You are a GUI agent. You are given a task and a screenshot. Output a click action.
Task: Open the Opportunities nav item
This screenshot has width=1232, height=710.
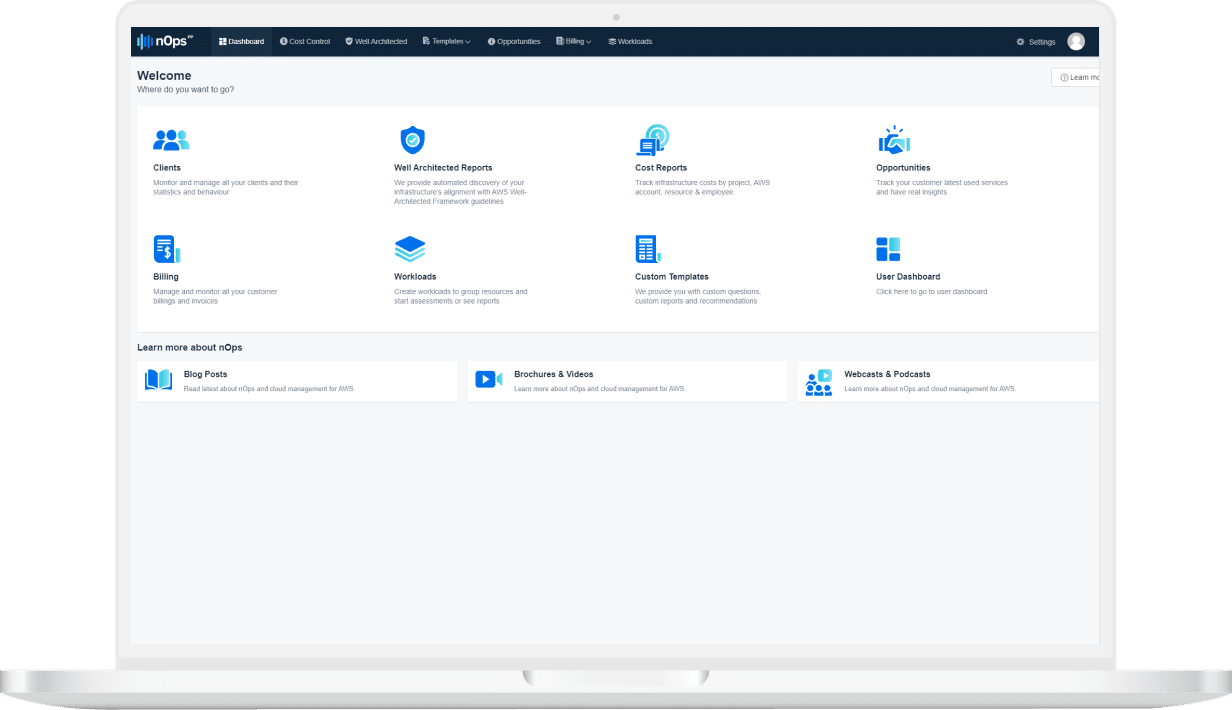click(x=514, y=42)
